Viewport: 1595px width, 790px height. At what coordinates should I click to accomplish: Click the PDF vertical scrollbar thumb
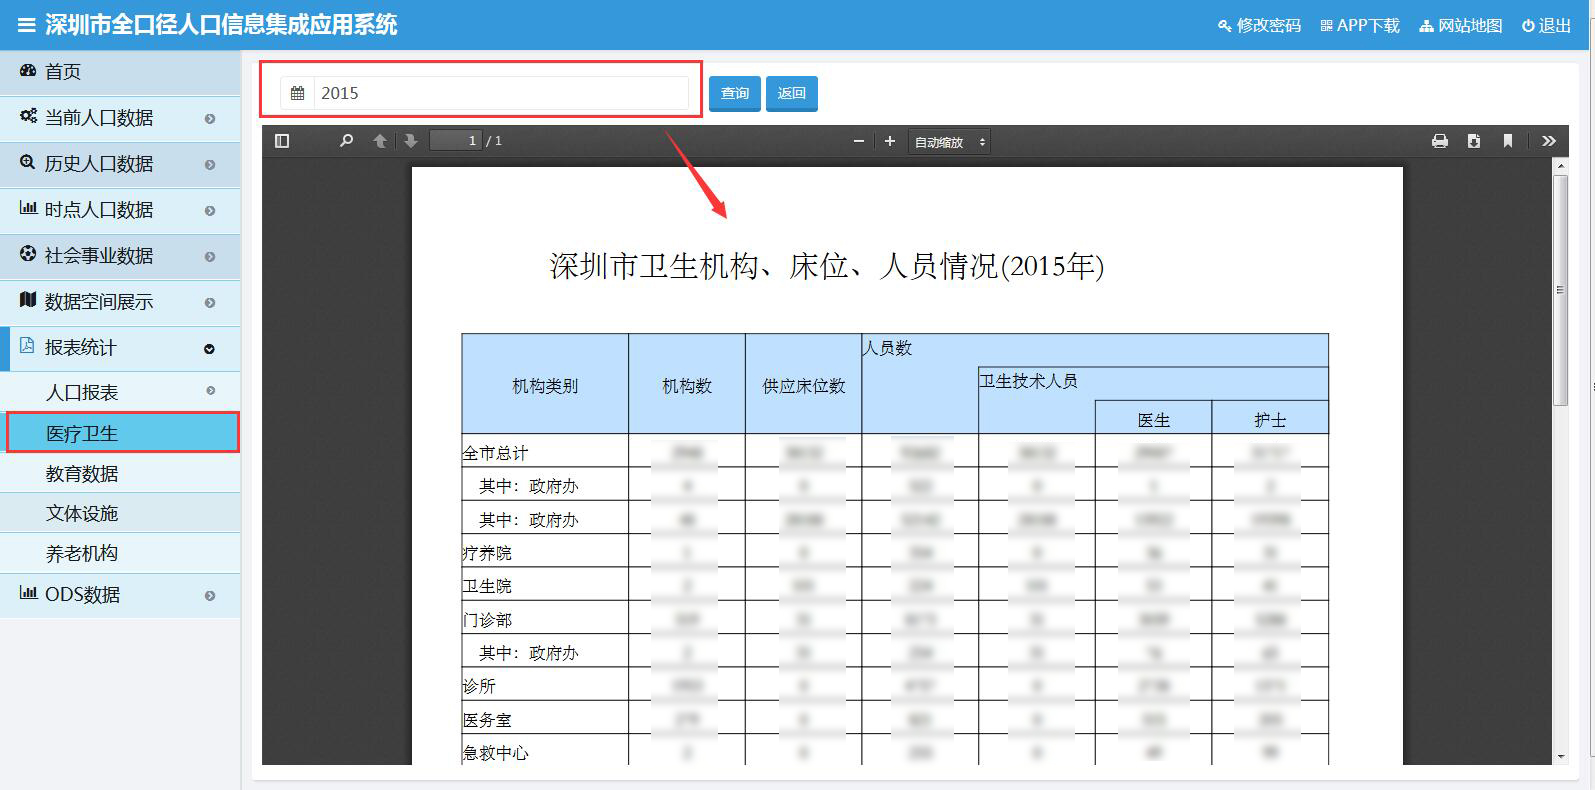[1560, 290]
